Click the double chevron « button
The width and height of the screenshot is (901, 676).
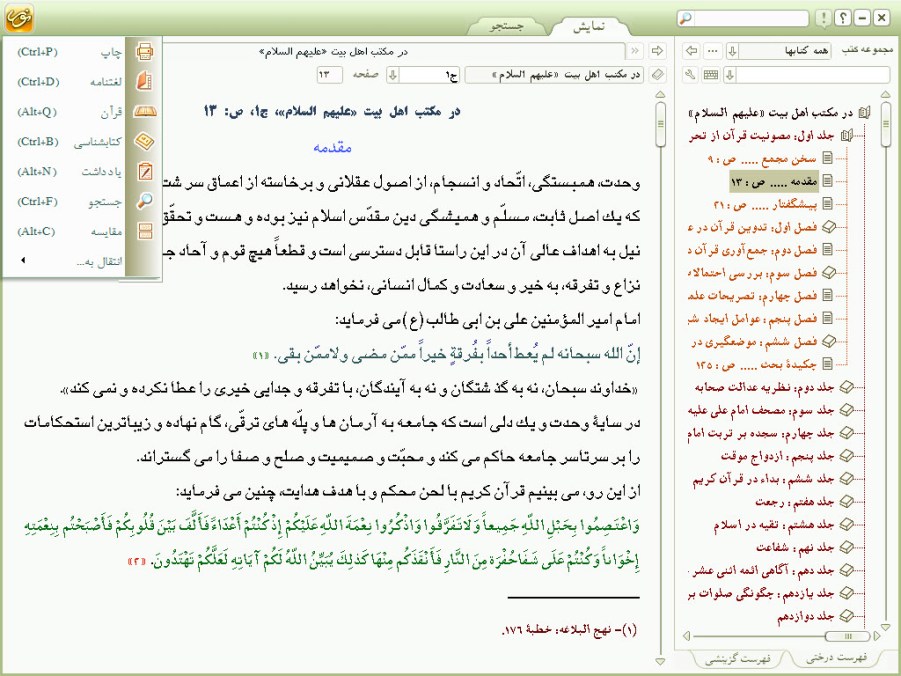click(635, 51)
